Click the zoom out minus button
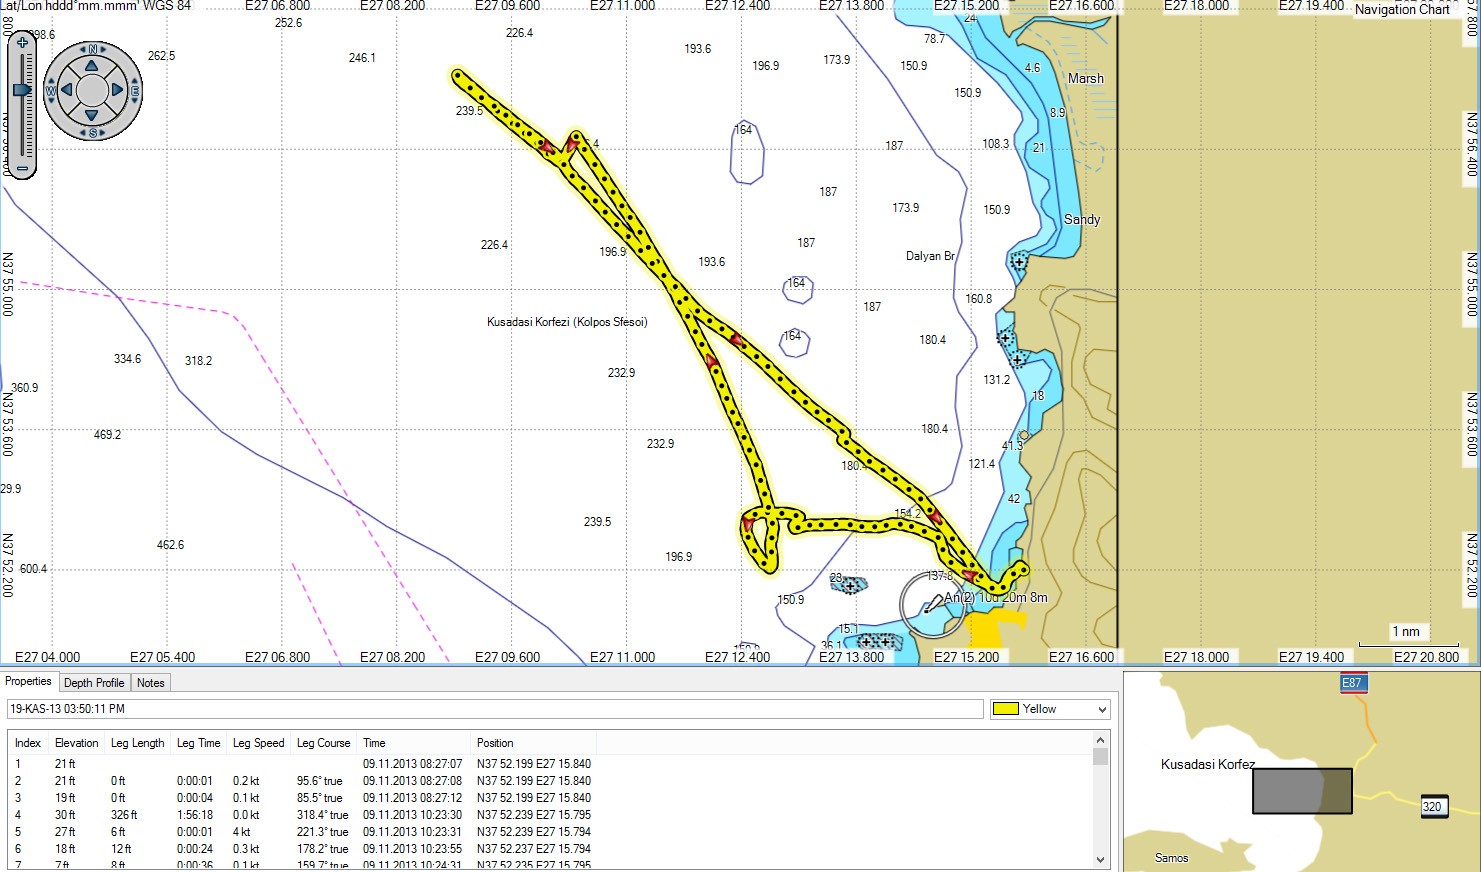 [x=22, y=169]
